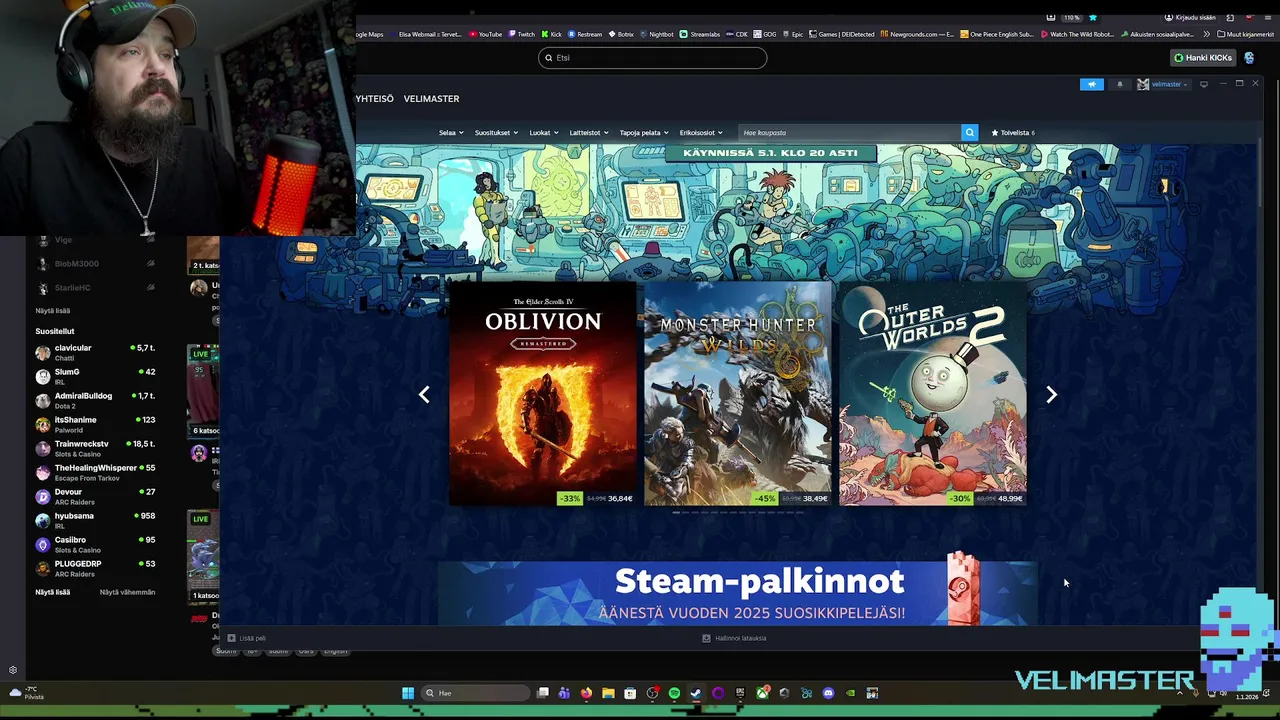Click the Windows Start button

(x=408, y=693)
